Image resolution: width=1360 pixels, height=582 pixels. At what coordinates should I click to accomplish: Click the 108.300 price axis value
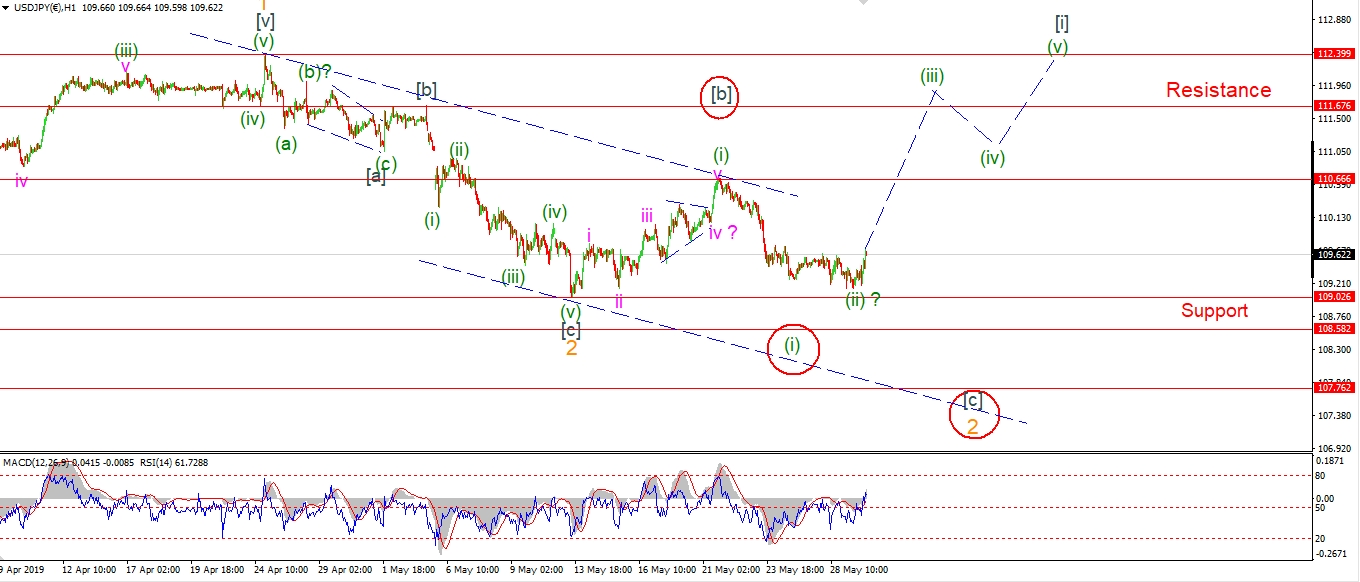(1337, 349)
